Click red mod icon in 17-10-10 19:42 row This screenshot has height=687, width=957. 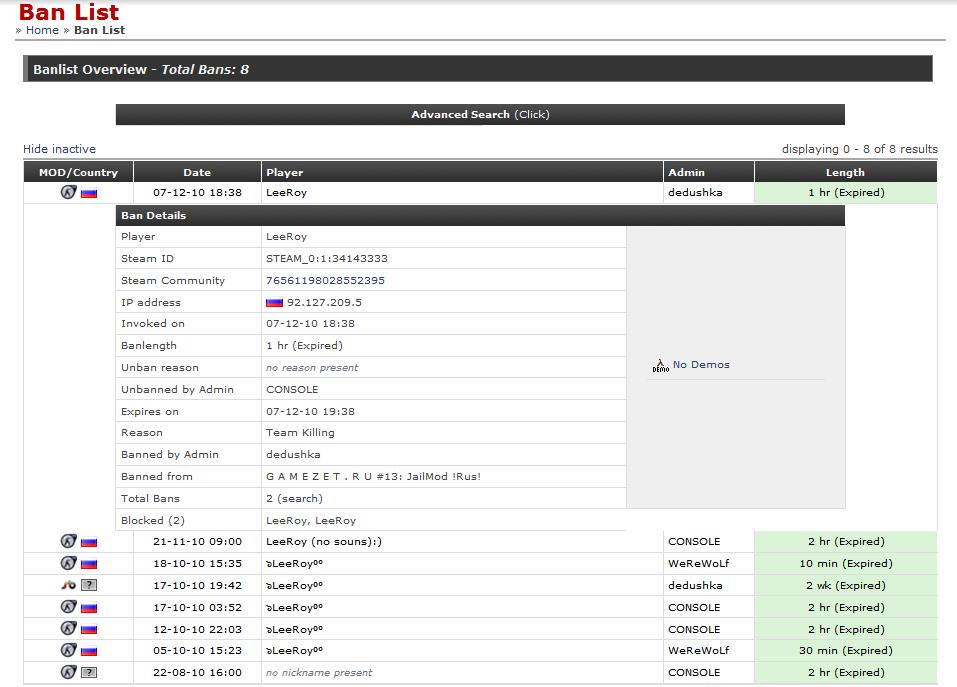tap(68, 585)
